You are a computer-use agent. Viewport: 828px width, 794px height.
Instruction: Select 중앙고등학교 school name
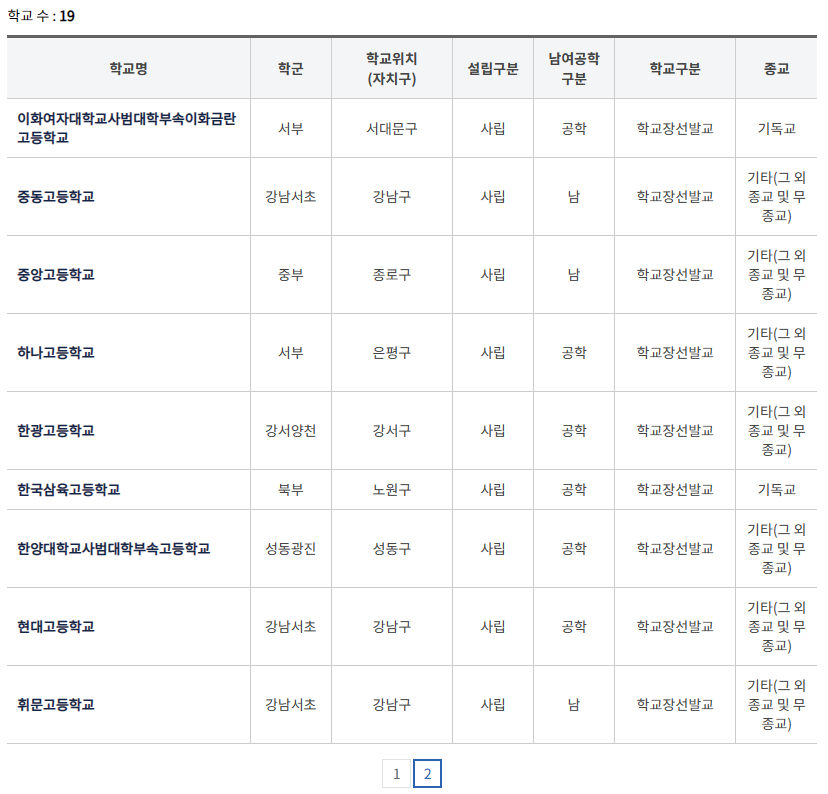click(x=56, y=275)
